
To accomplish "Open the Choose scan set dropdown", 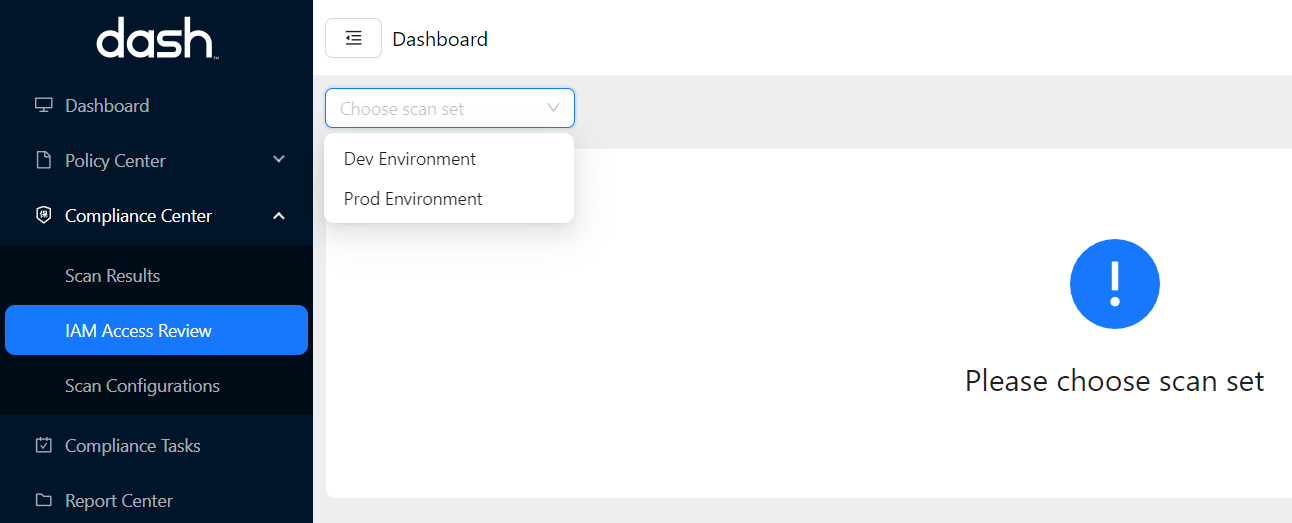I will pyautogui.click(x=449, y=108).
